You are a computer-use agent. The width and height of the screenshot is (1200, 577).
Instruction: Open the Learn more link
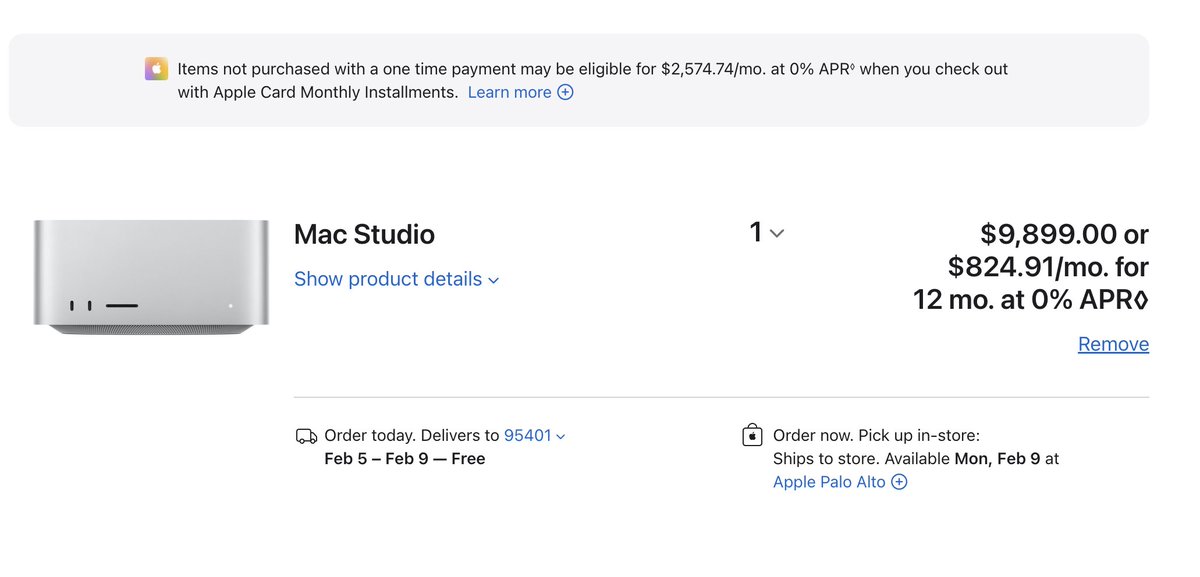509,92
